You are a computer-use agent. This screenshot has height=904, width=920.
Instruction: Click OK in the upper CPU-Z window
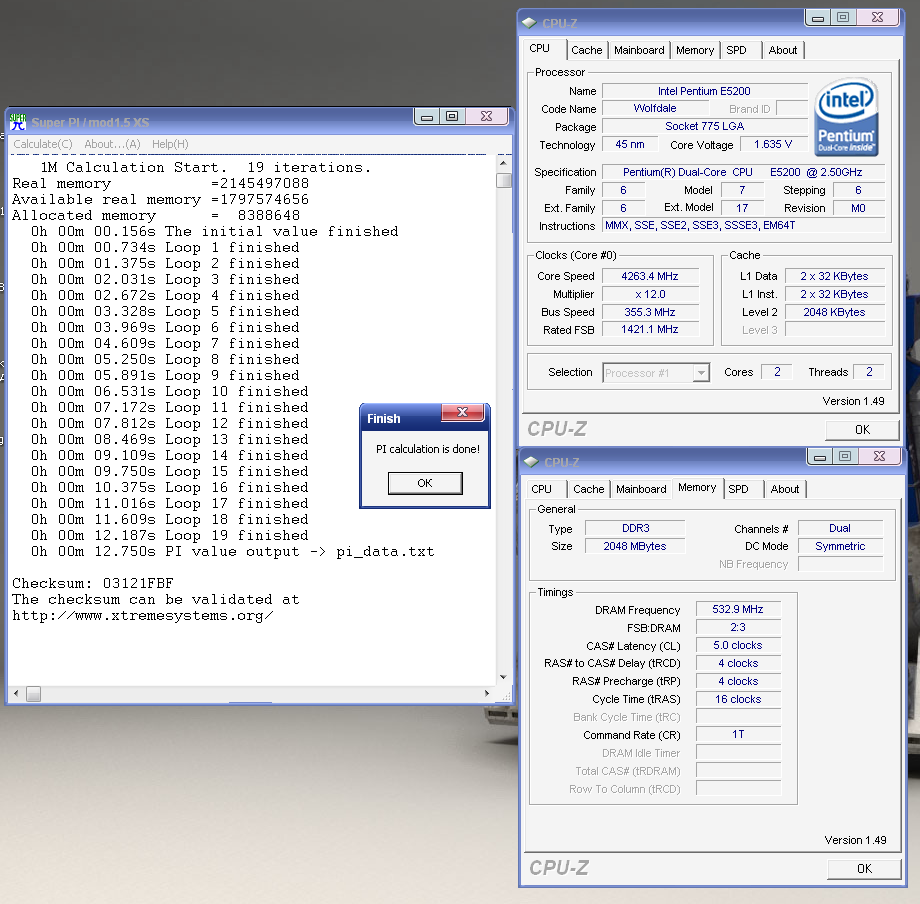(x=862, y=430)
